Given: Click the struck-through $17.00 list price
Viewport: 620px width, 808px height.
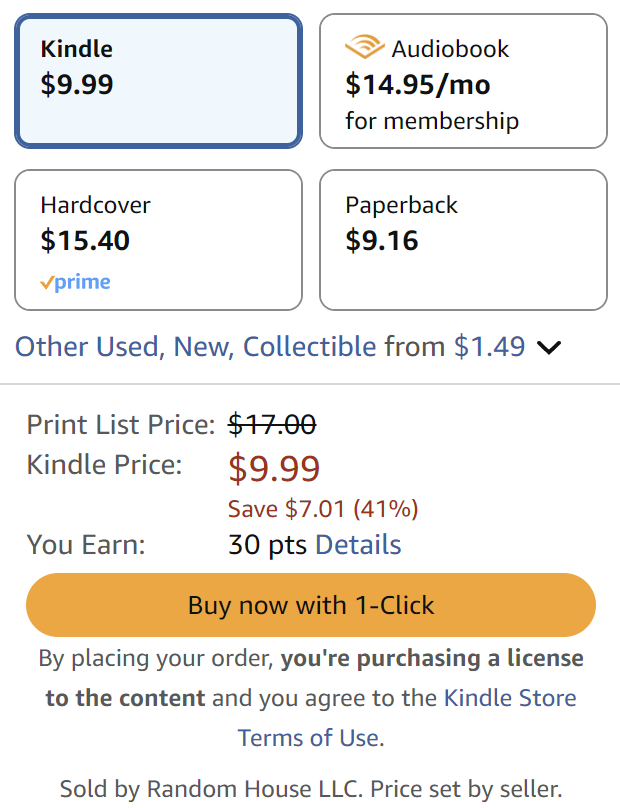Looking at the screenshot, I should [272, 425].
